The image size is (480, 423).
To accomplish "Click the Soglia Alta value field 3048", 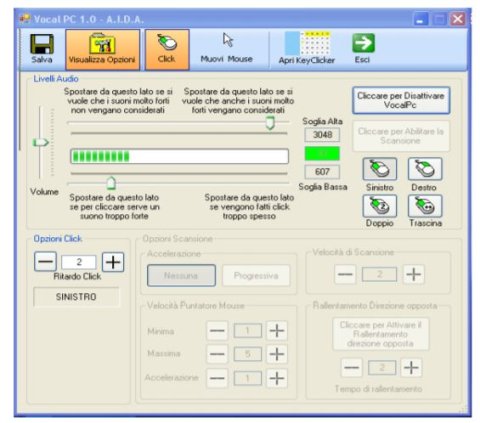I will point(322,135).
